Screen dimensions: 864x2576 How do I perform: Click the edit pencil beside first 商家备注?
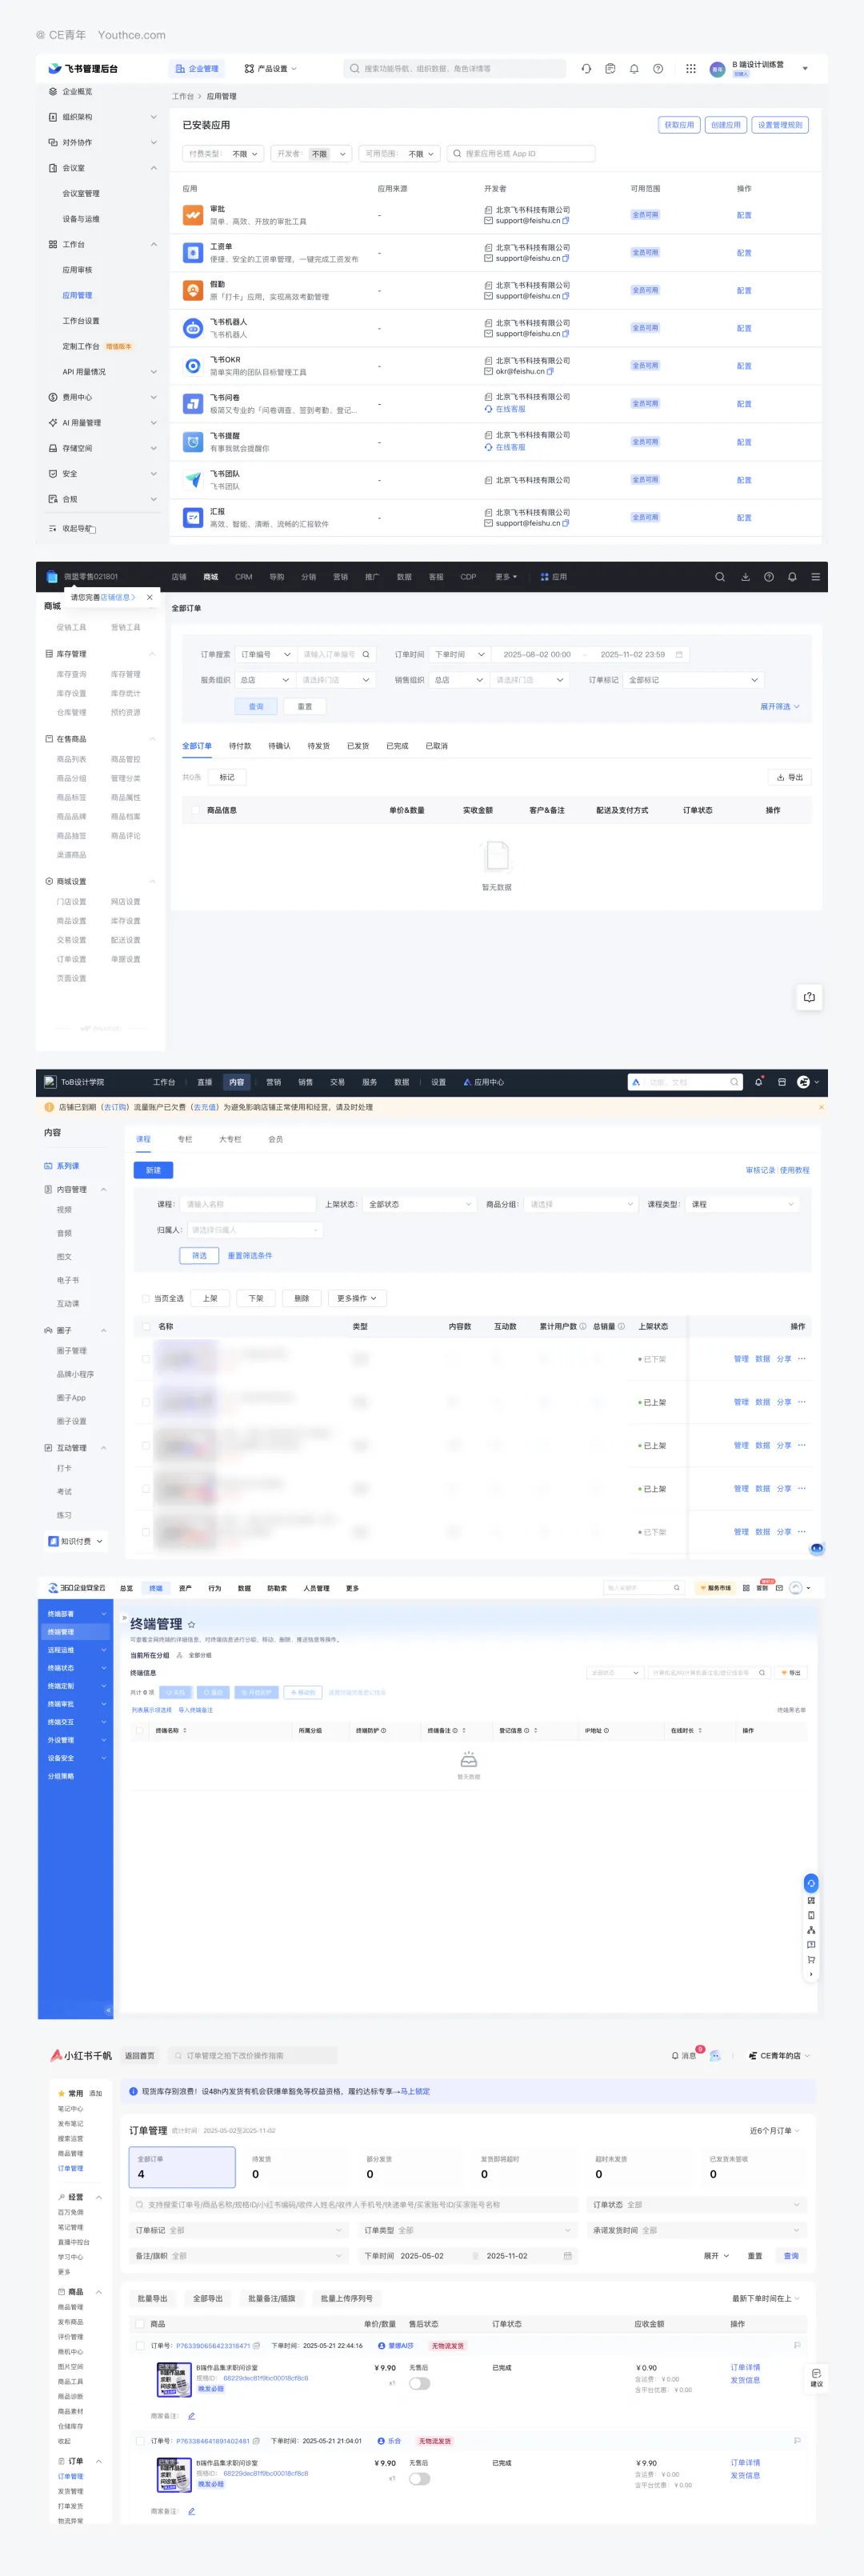tap(191, 2416)
